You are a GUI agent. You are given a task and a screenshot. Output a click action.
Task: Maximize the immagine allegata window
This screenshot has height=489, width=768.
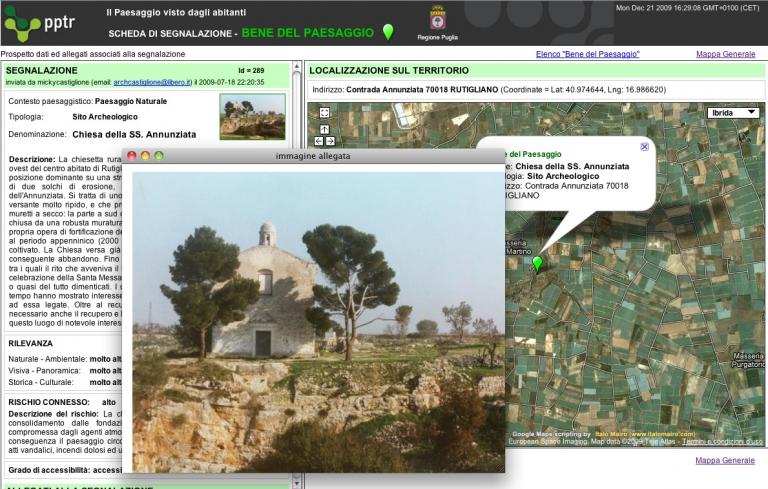pos(159,156)
